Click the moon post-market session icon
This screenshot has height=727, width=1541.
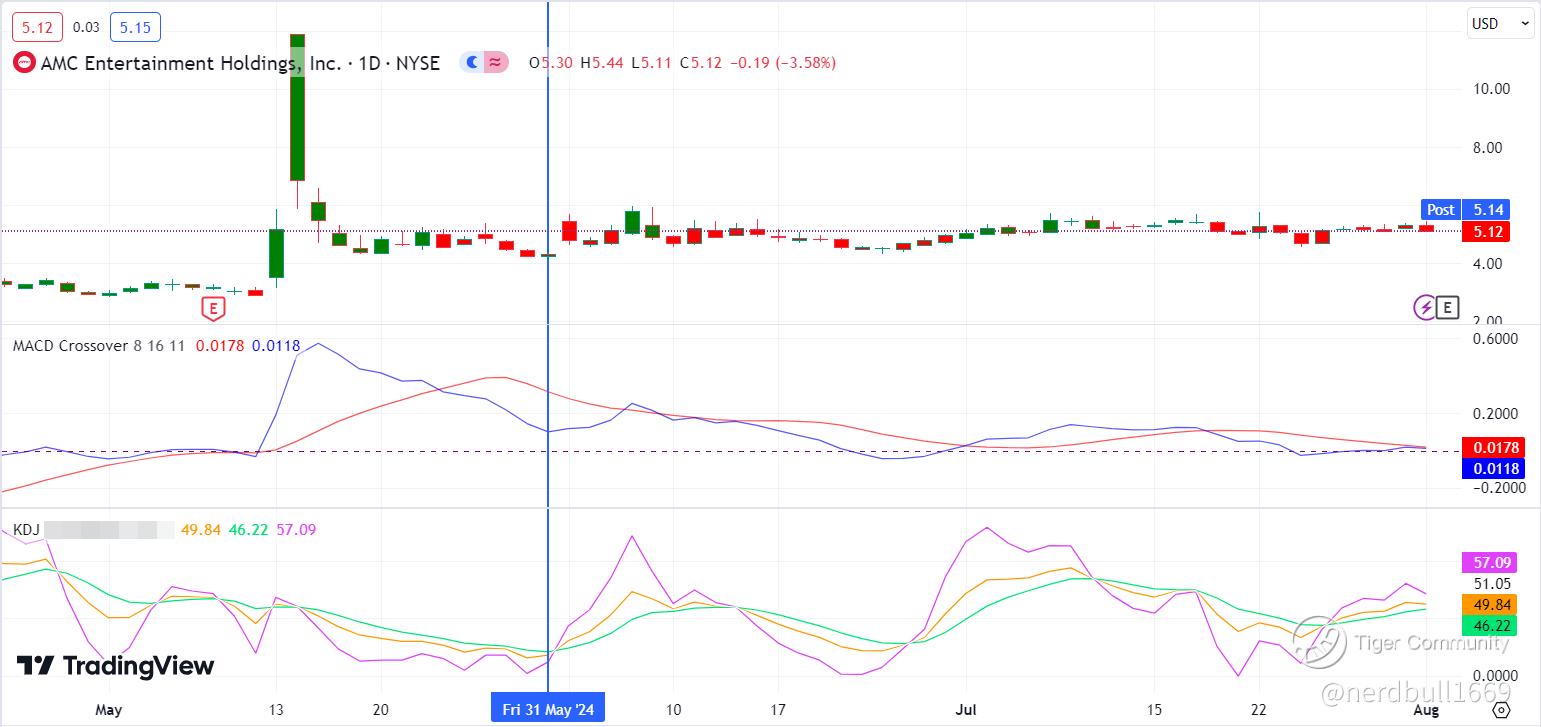point(471,63)
